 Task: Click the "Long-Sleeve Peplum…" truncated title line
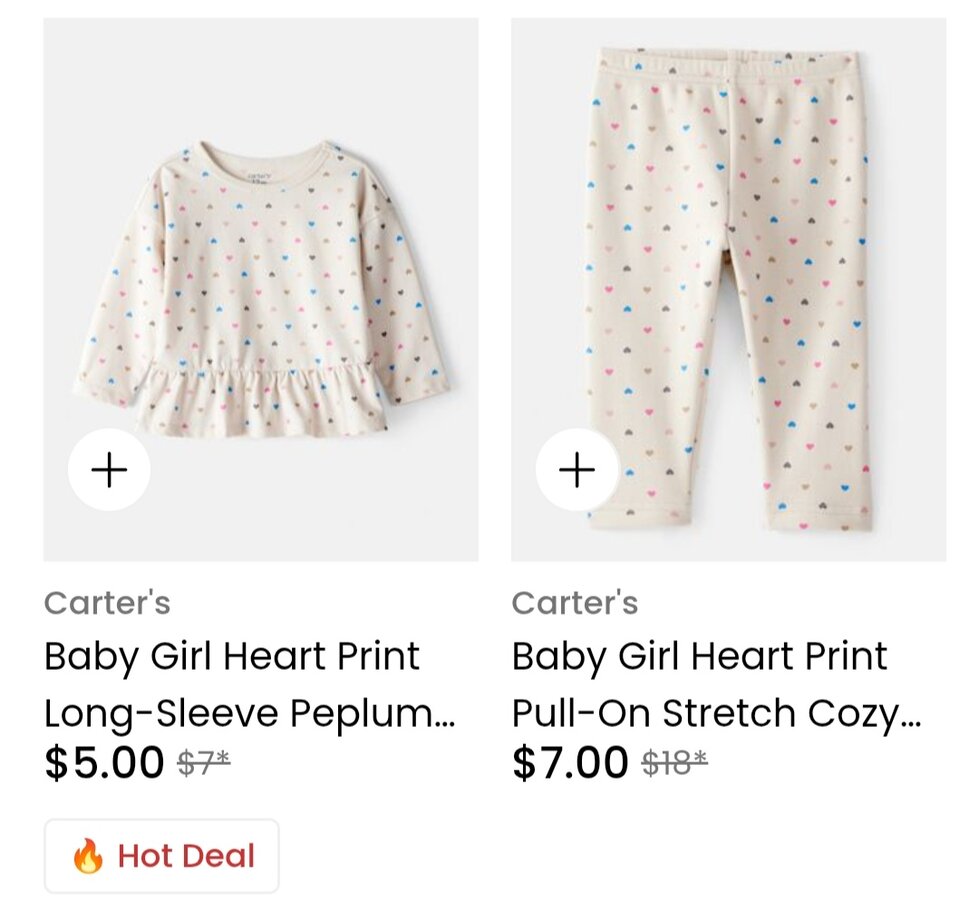point(249,713)
